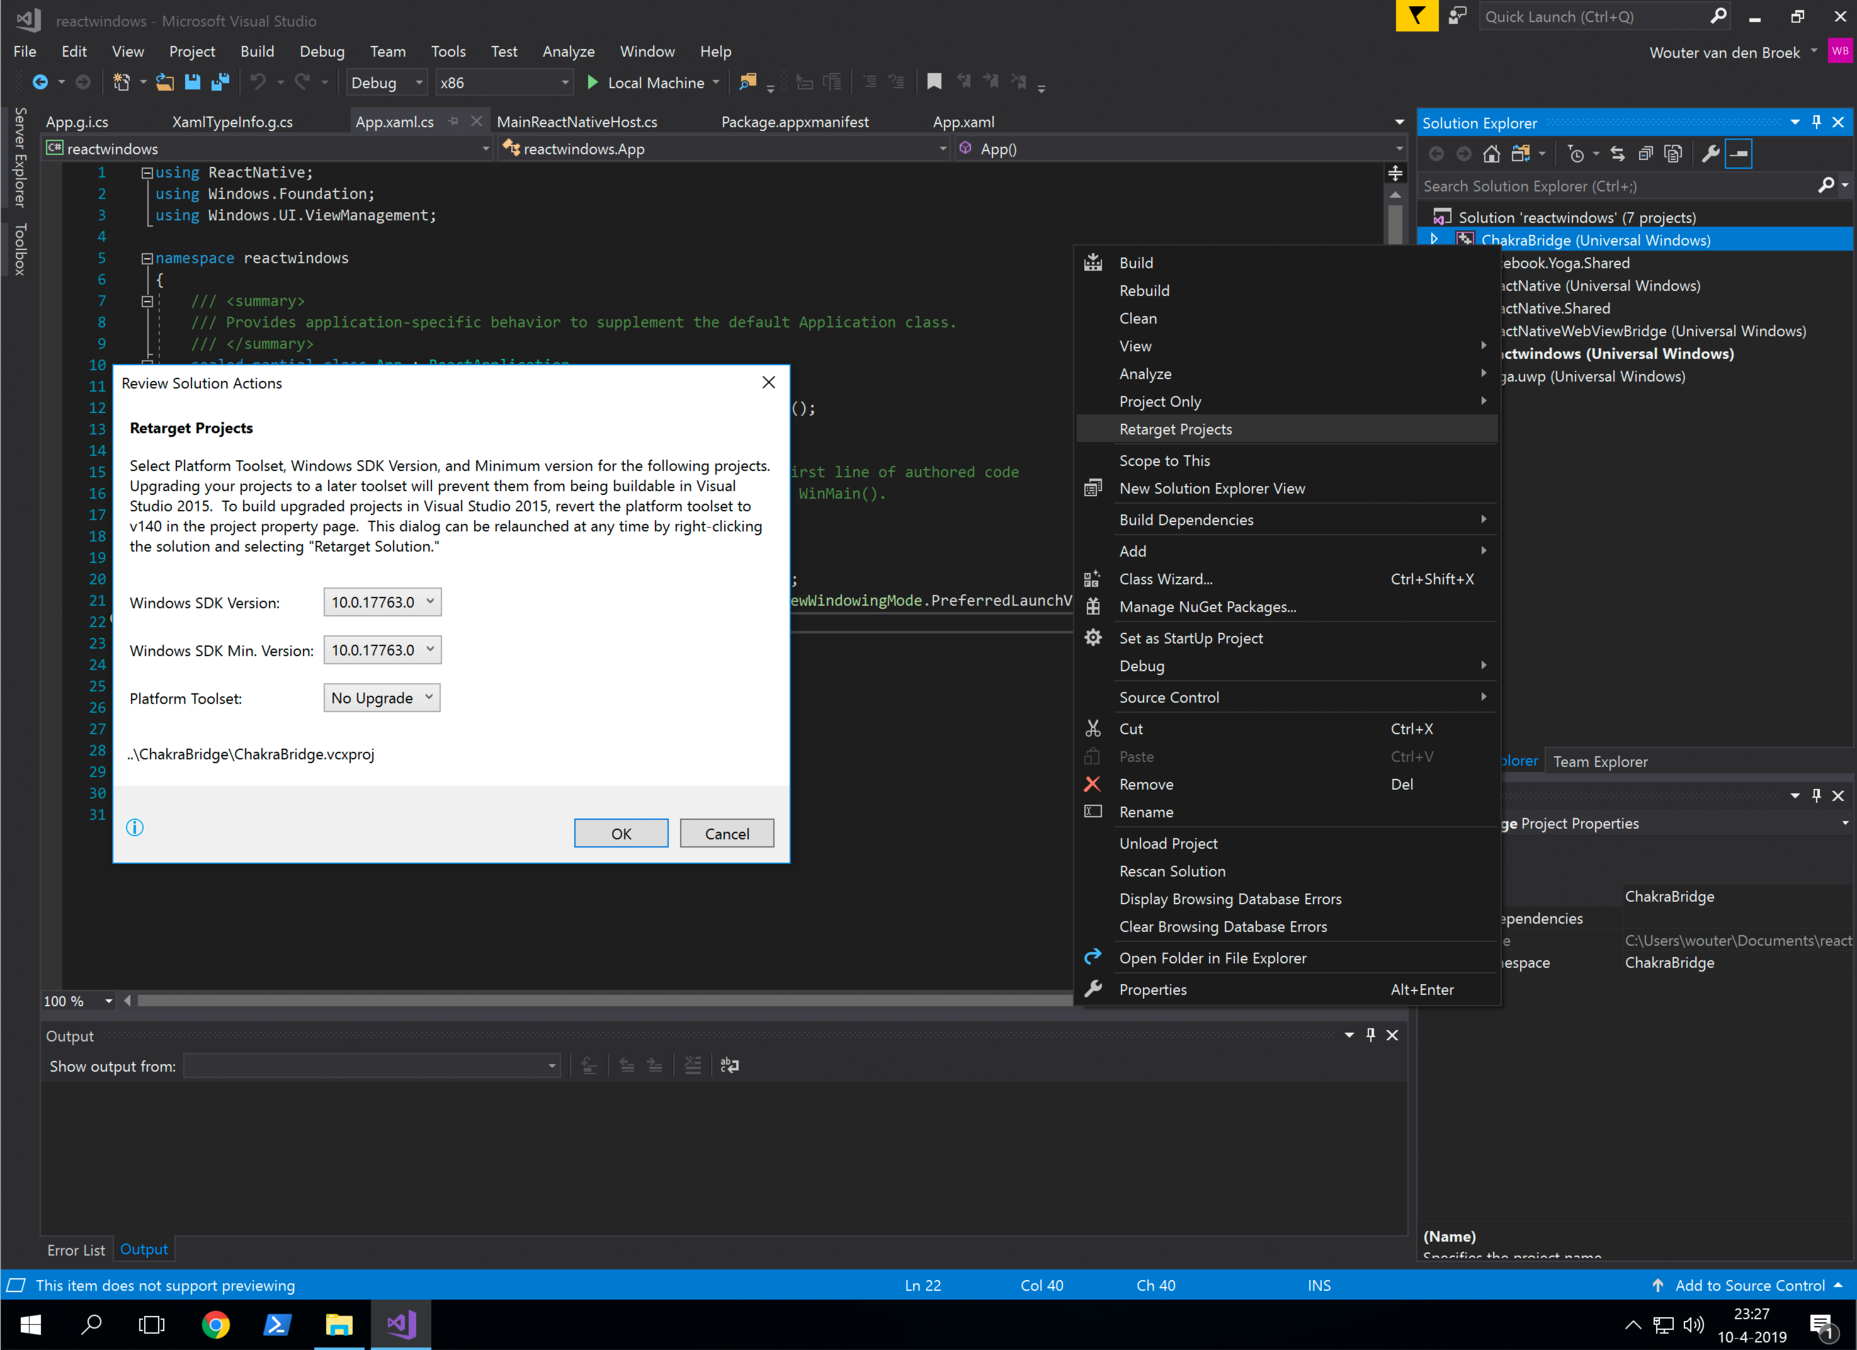
Task: Open the Platform Toolset dropdown
Action: (382, 698)
